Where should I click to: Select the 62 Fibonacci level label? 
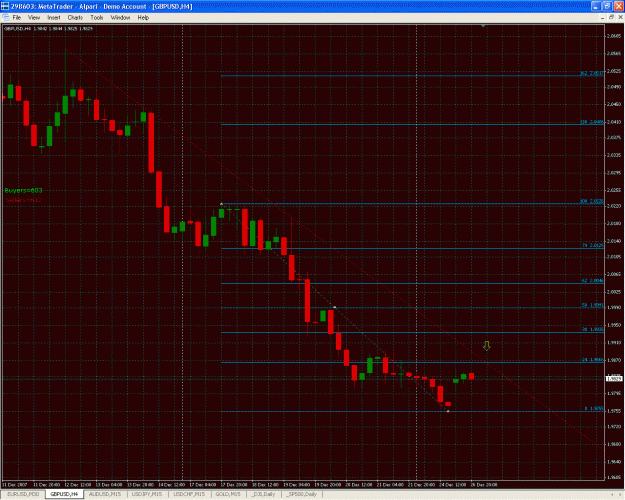pos(593,281)
